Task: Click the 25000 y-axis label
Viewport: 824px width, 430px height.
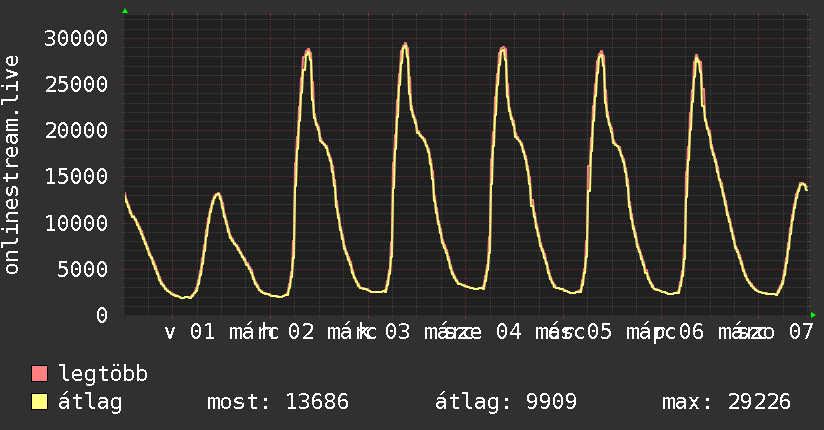Action: tap(76, 85)
